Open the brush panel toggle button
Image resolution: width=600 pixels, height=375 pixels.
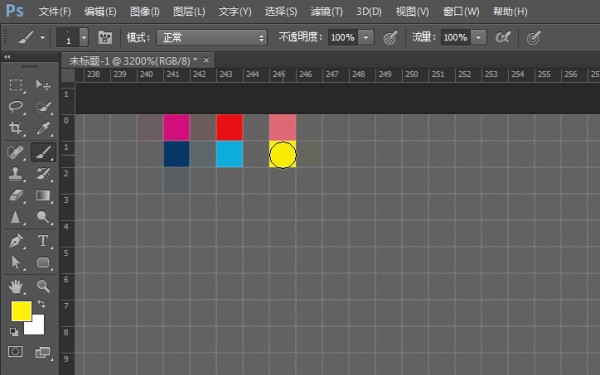[105, 38]
